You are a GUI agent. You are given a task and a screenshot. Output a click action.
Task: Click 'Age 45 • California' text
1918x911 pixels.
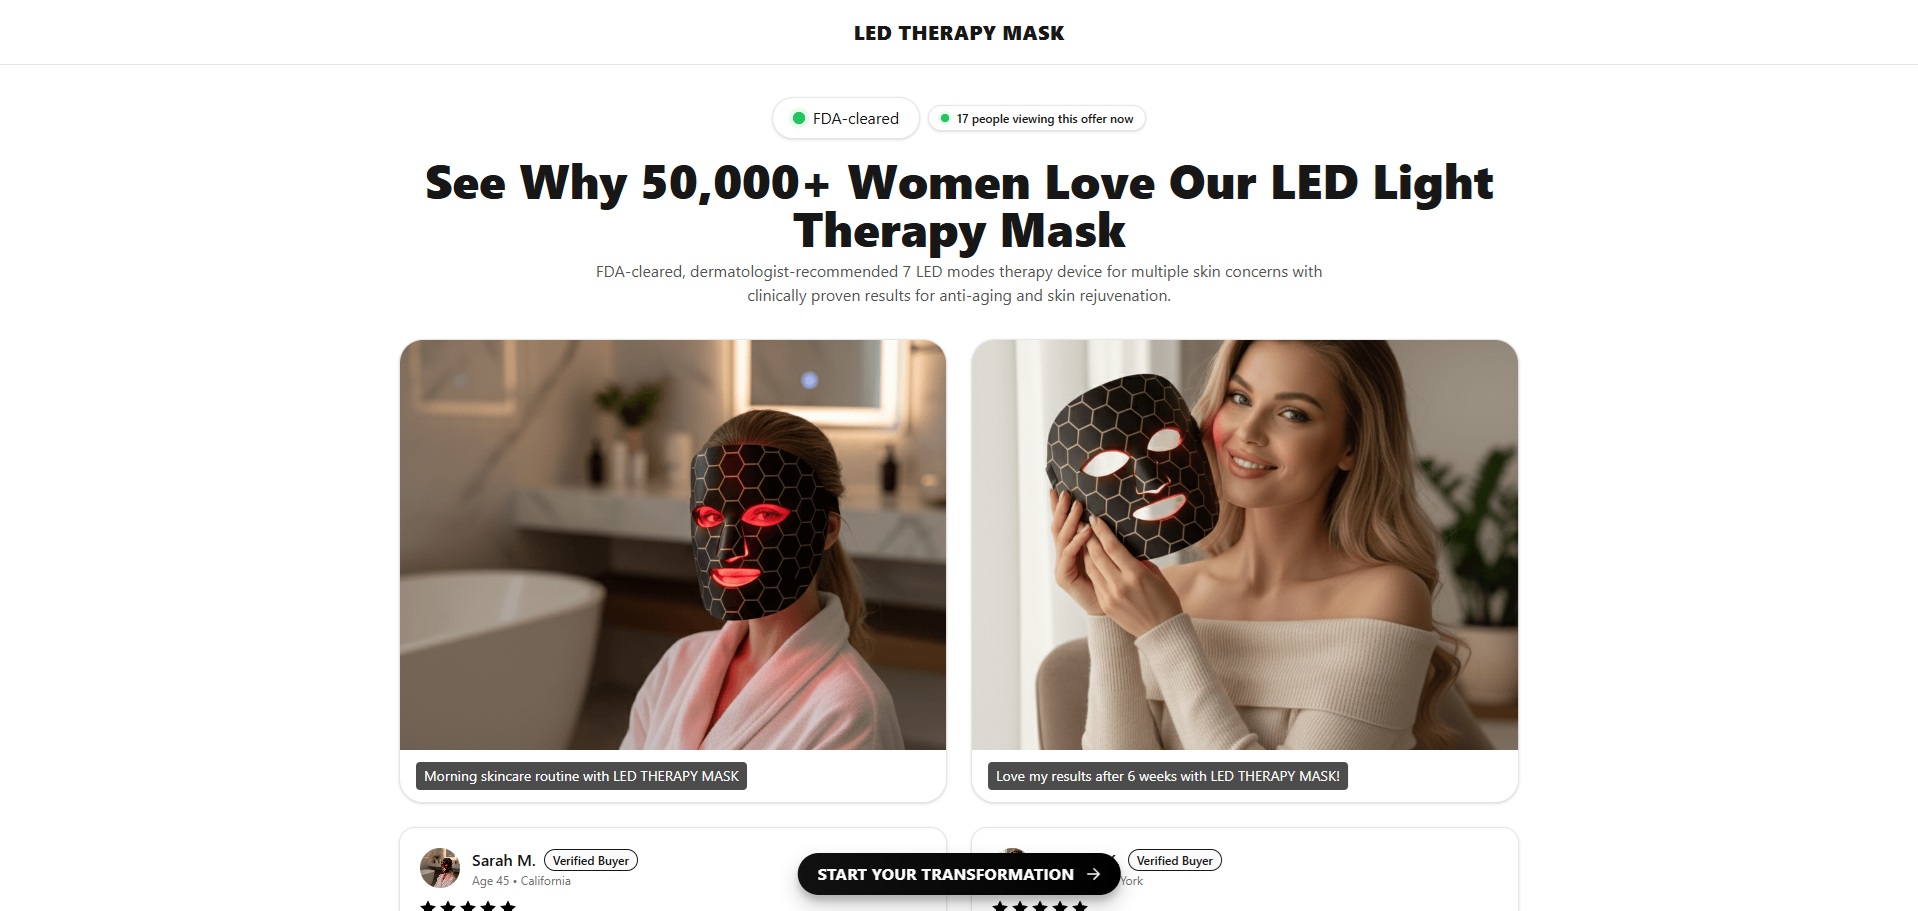[x=521, y=881]
